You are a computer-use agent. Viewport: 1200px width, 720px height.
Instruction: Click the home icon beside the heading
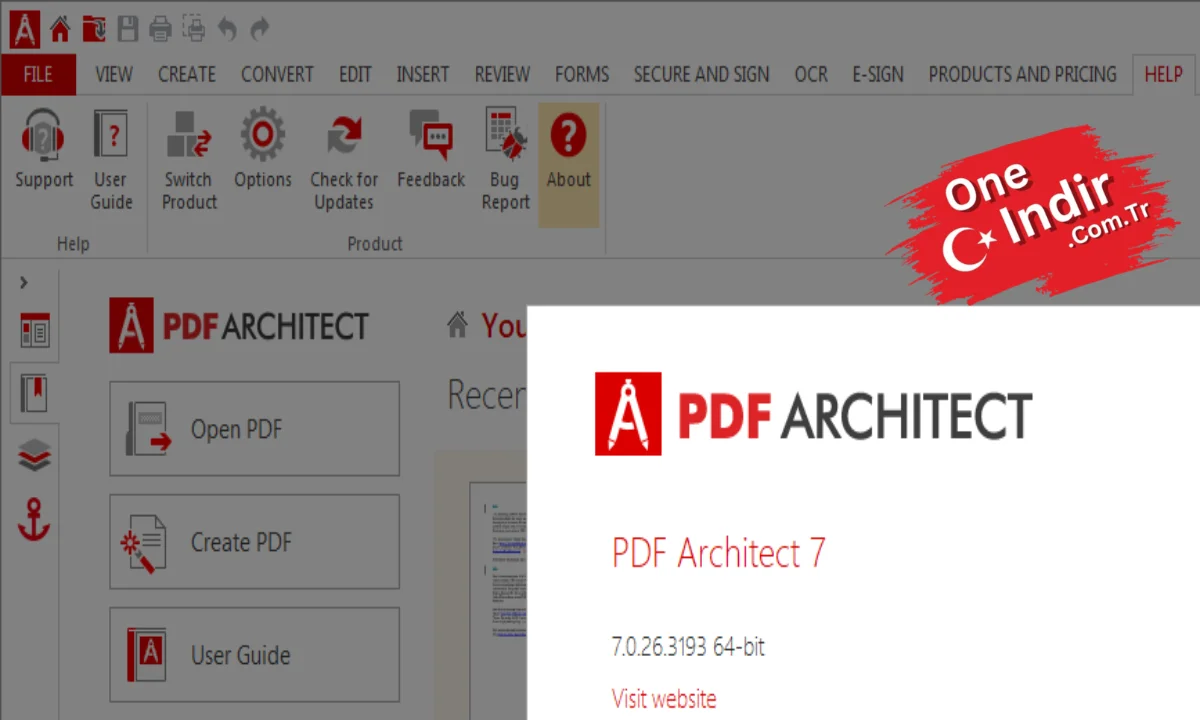tap(457, 325)
